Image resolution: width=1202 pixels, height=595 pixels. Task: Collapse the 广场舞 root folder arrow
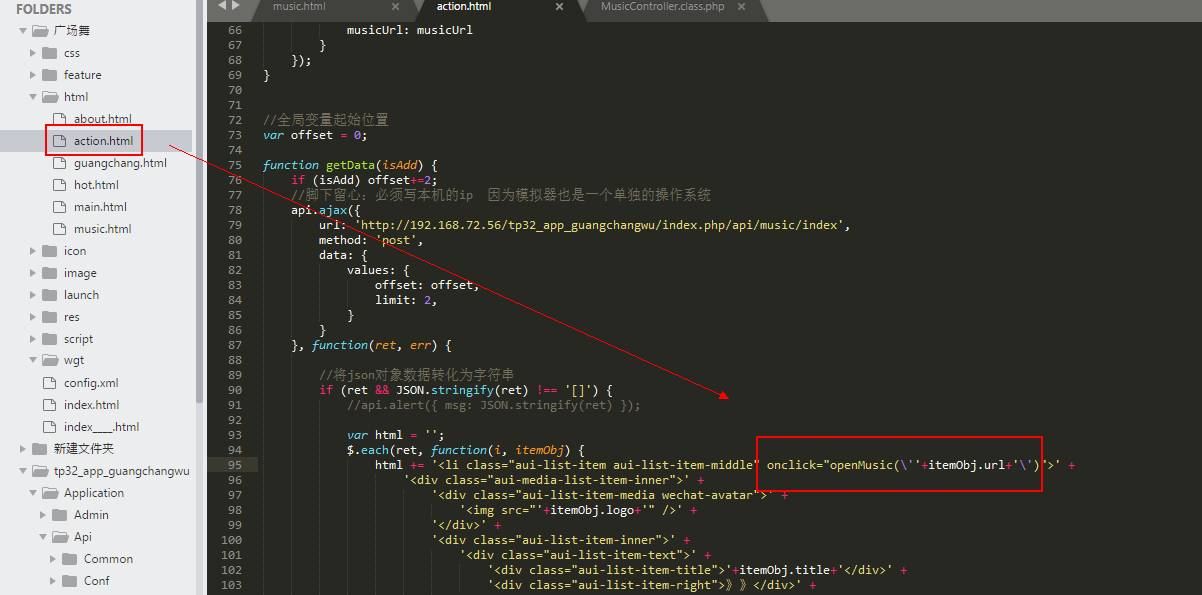tap(22, 31)
